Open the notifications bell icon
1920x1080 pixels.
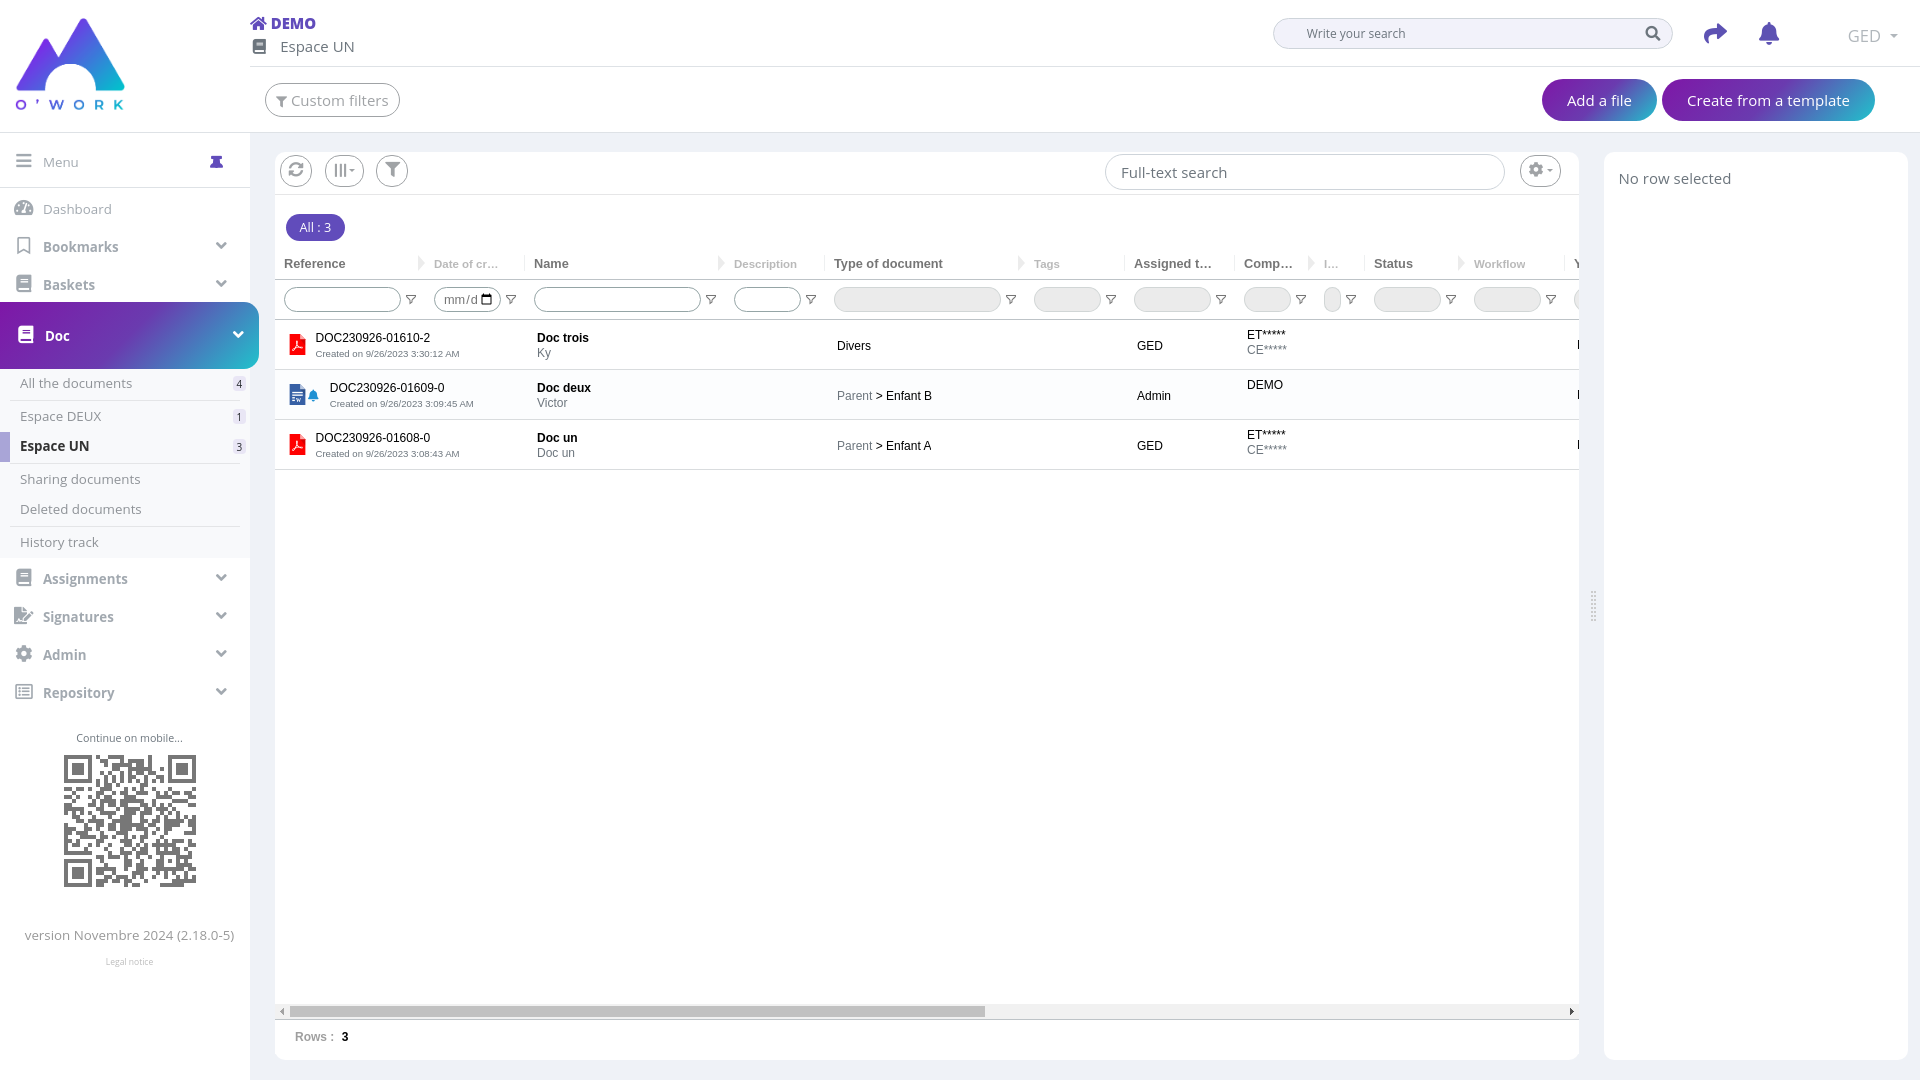[1769, 34]
